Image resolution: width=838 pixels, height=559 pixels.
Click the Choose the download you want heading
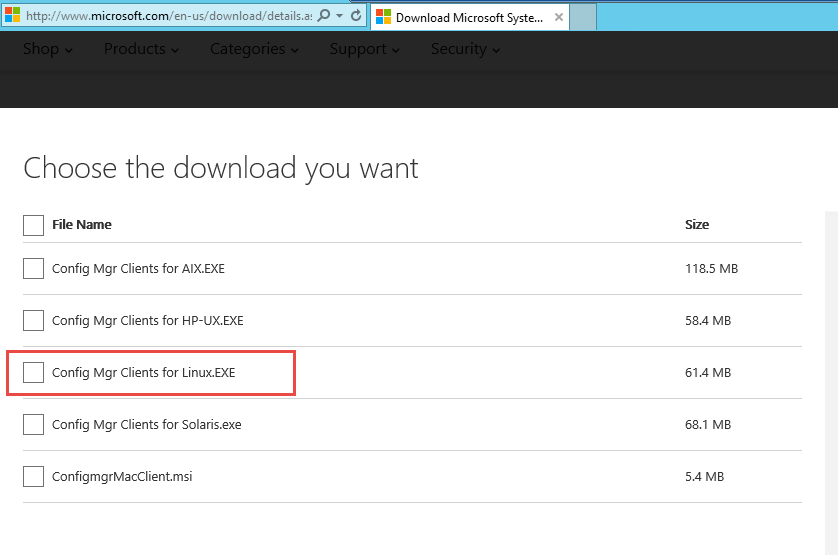click(221, 168)
